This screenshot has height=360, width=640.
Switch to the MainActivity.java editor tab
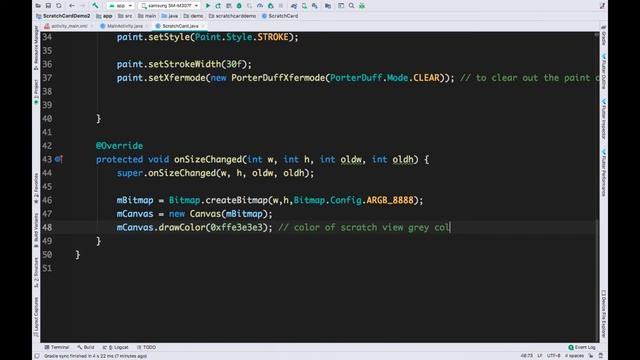tap(124, 26)
